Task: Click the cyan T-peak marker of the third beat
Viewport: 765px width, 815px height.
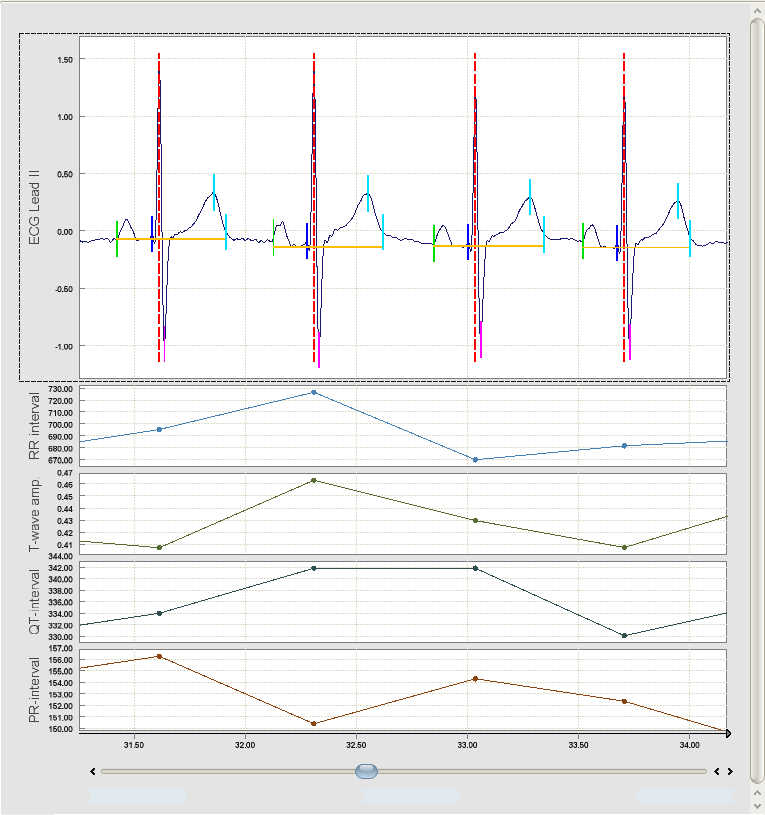Action: [x=530, y=197]
